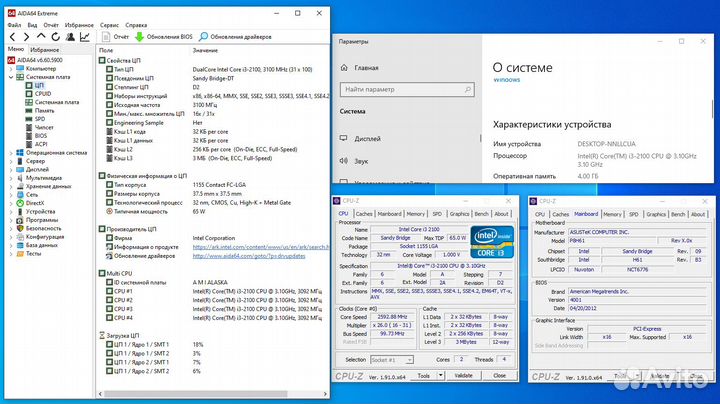Select the Тесты tree node
Image resolution: width=720 pixels, height=404 pixels.
click(34, 253)
